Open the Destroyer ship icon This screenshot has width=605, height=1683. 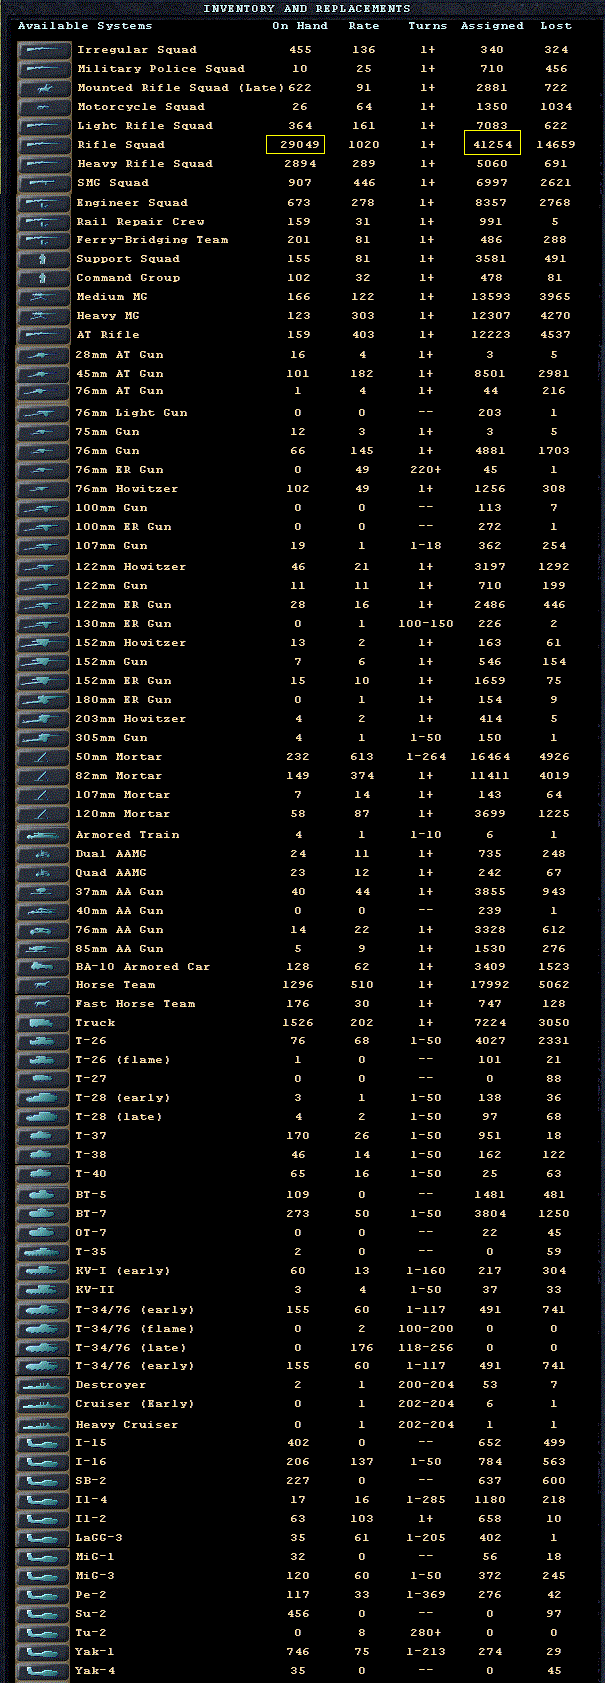coord(44,1384)
